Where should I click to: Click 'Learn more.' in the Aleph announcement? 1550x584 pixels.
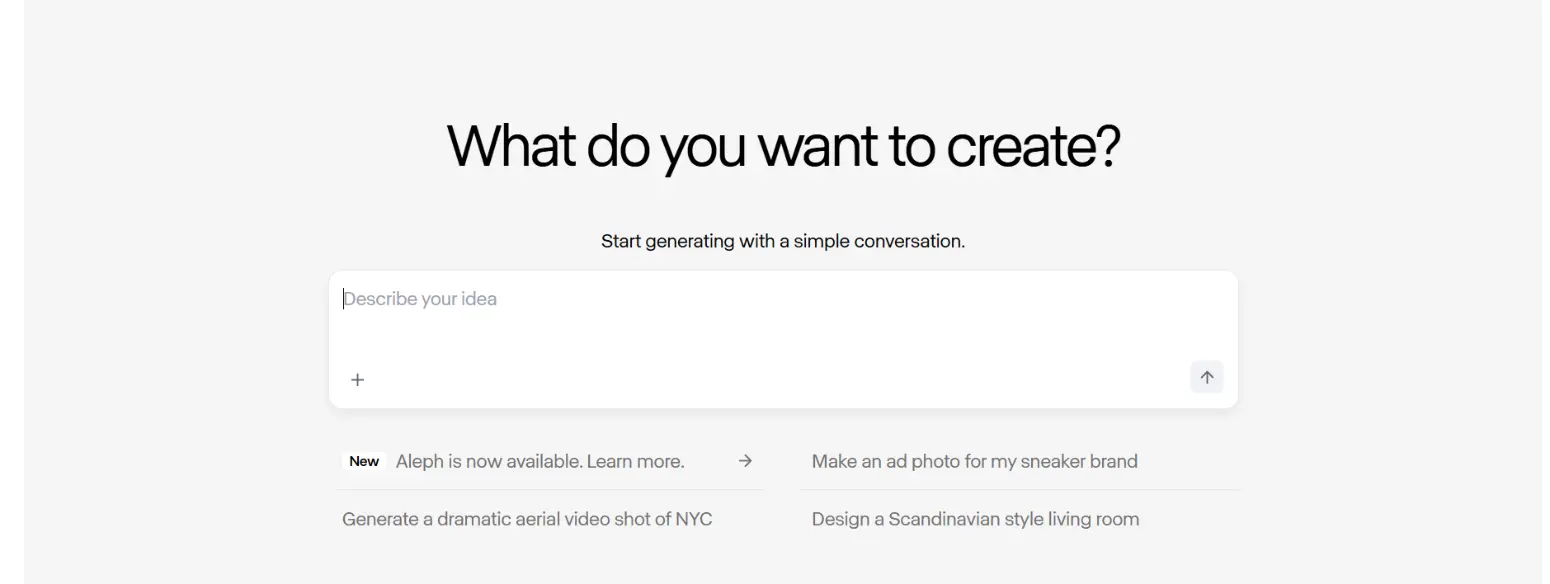[x=635, y=462]
